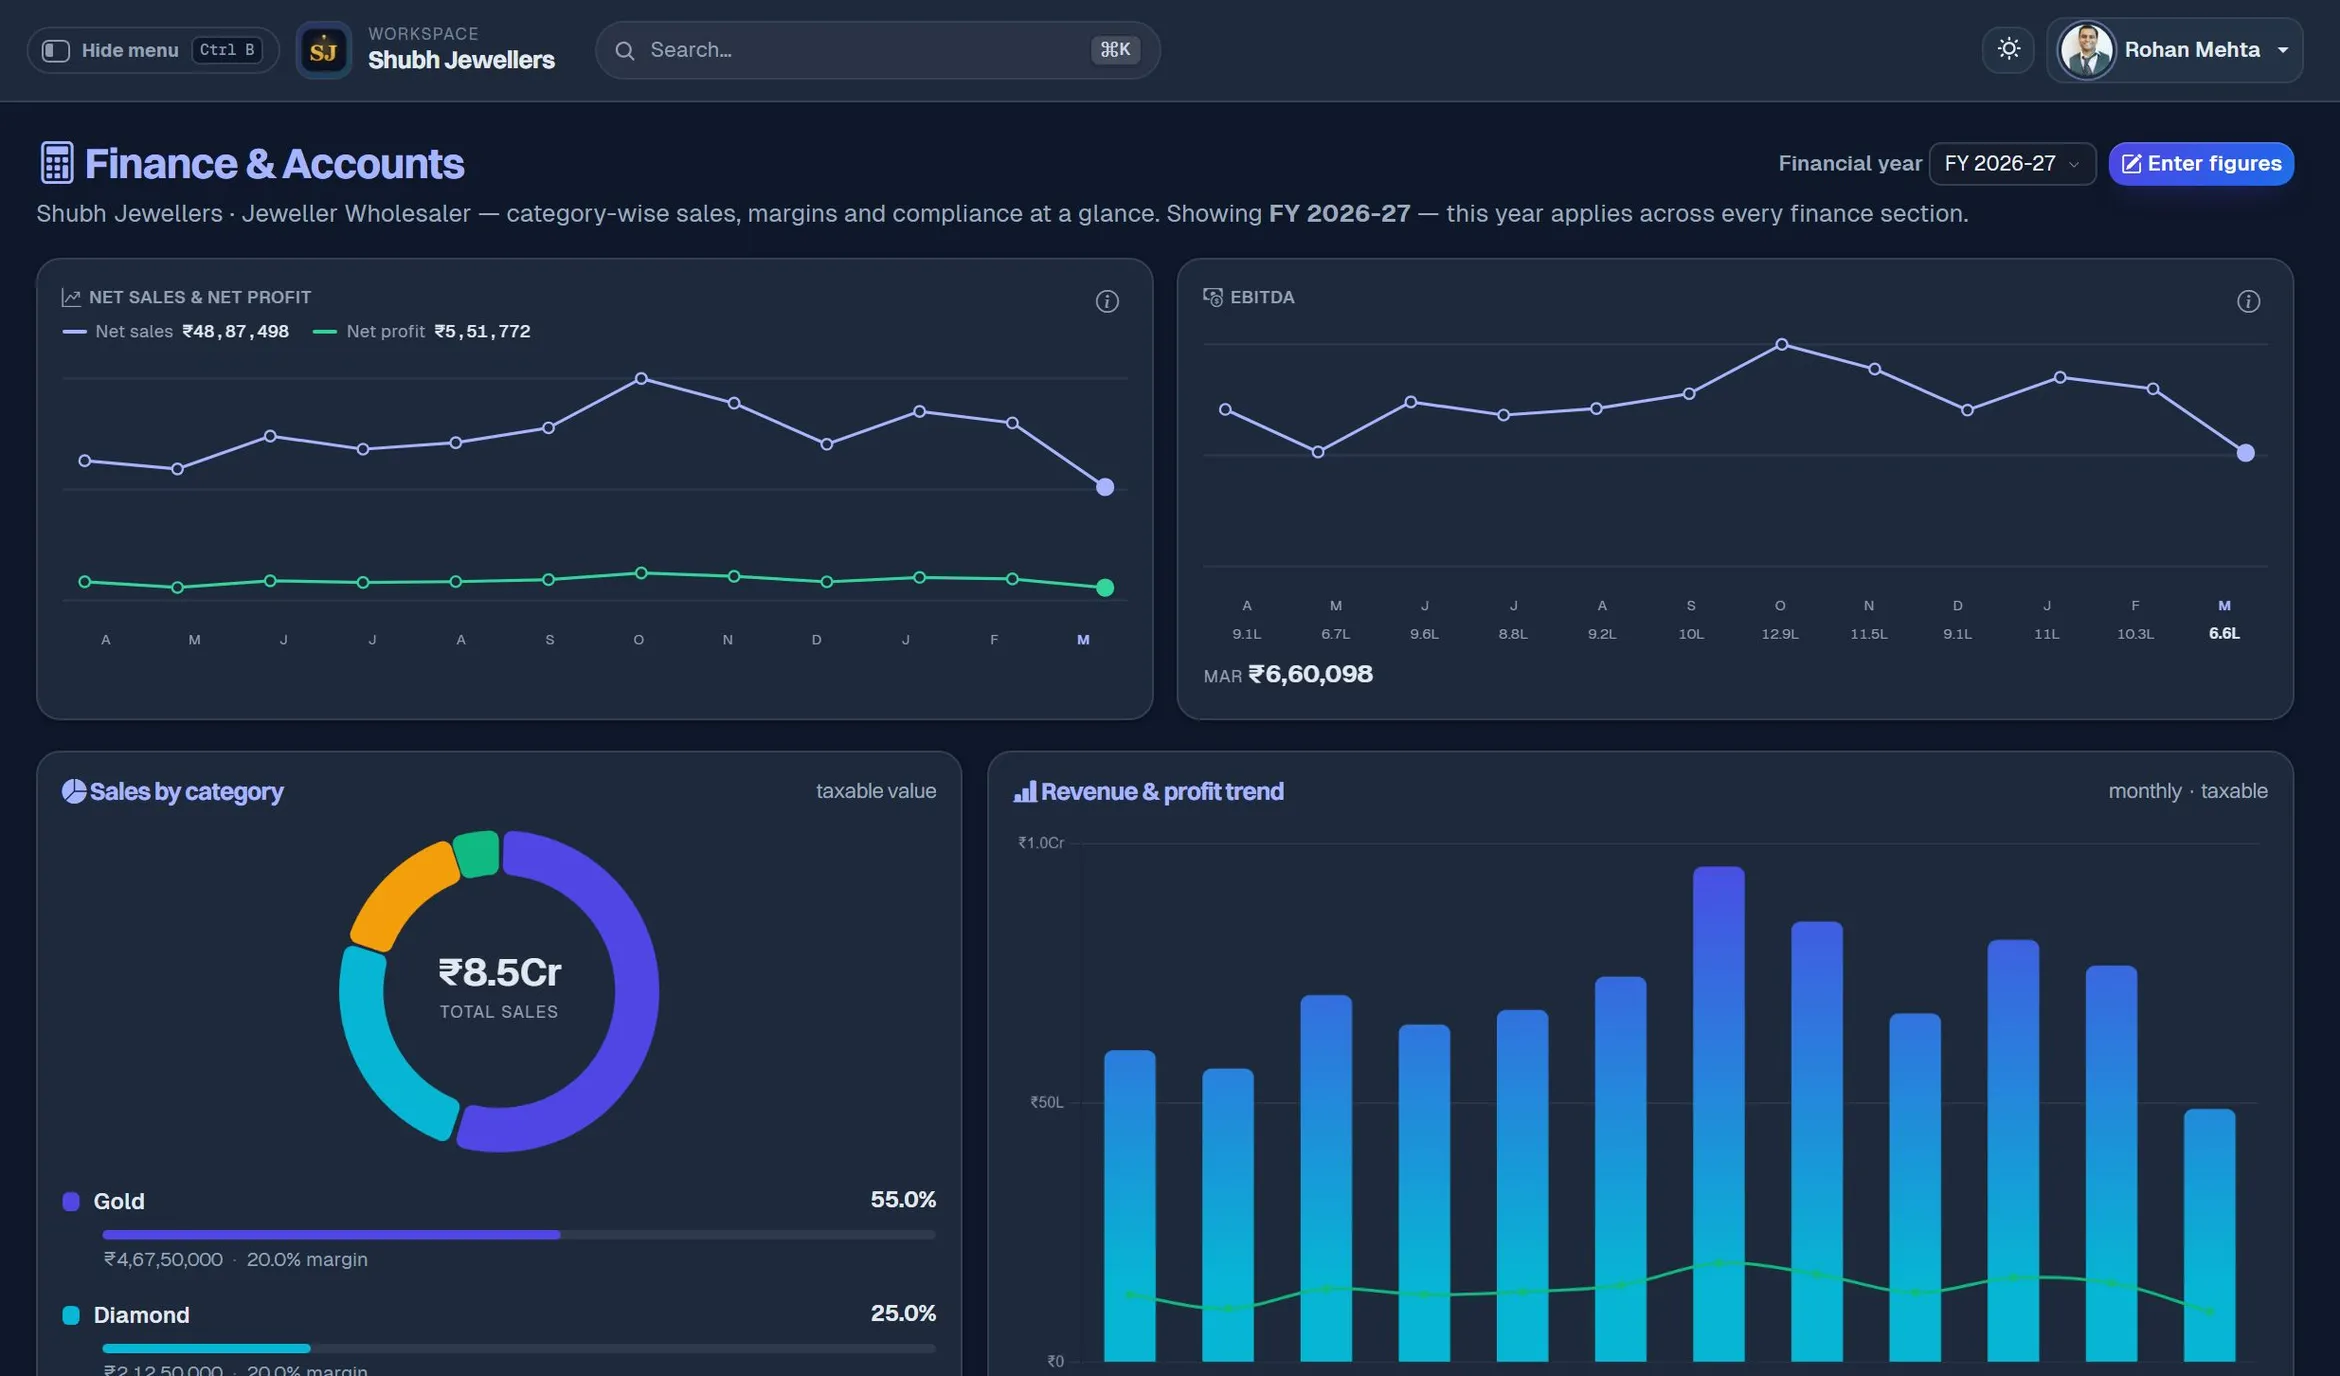Image resolution: width=2340 pixels, height=1376 pixels.
Task: Click the ₹4,67,50,000 Gold sales value
Action: coord(163,1259)
